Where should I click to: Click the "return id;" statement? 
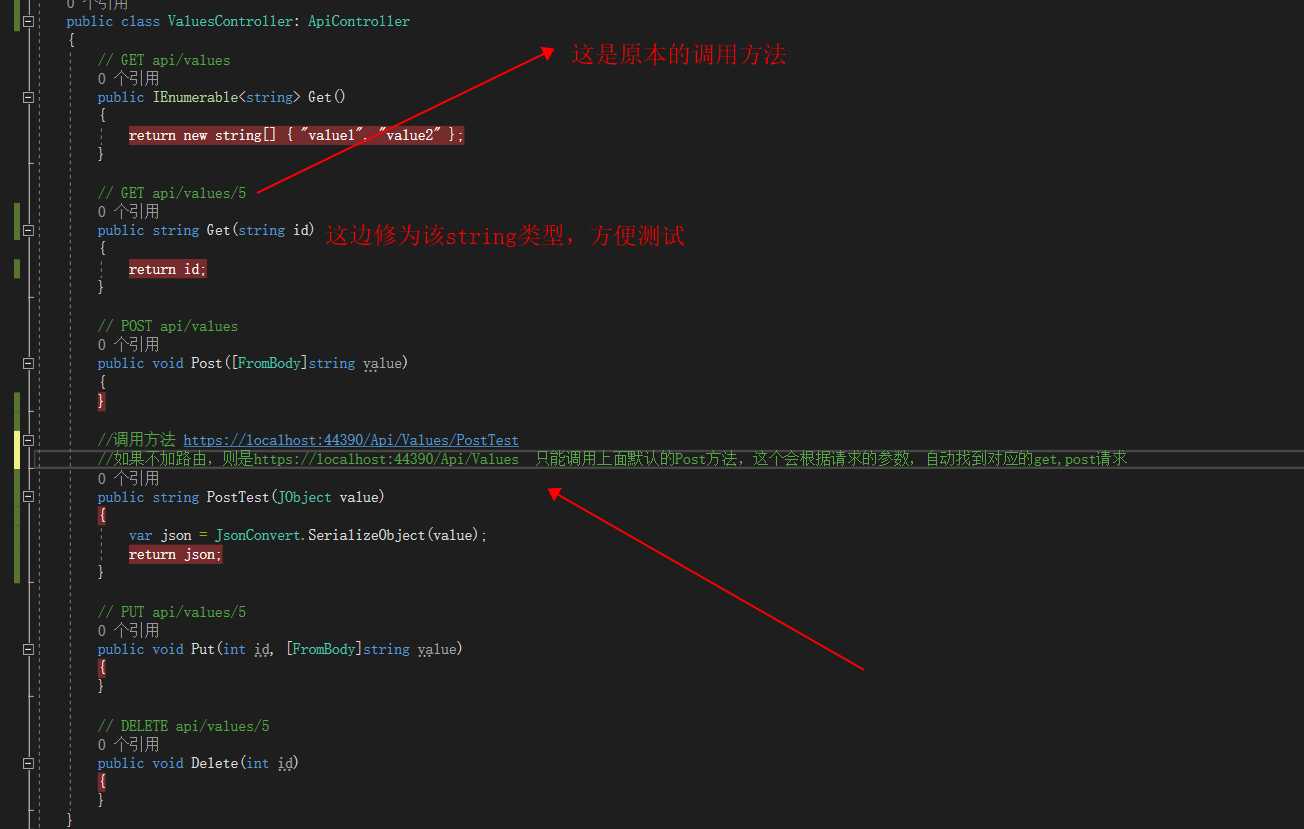167,269
